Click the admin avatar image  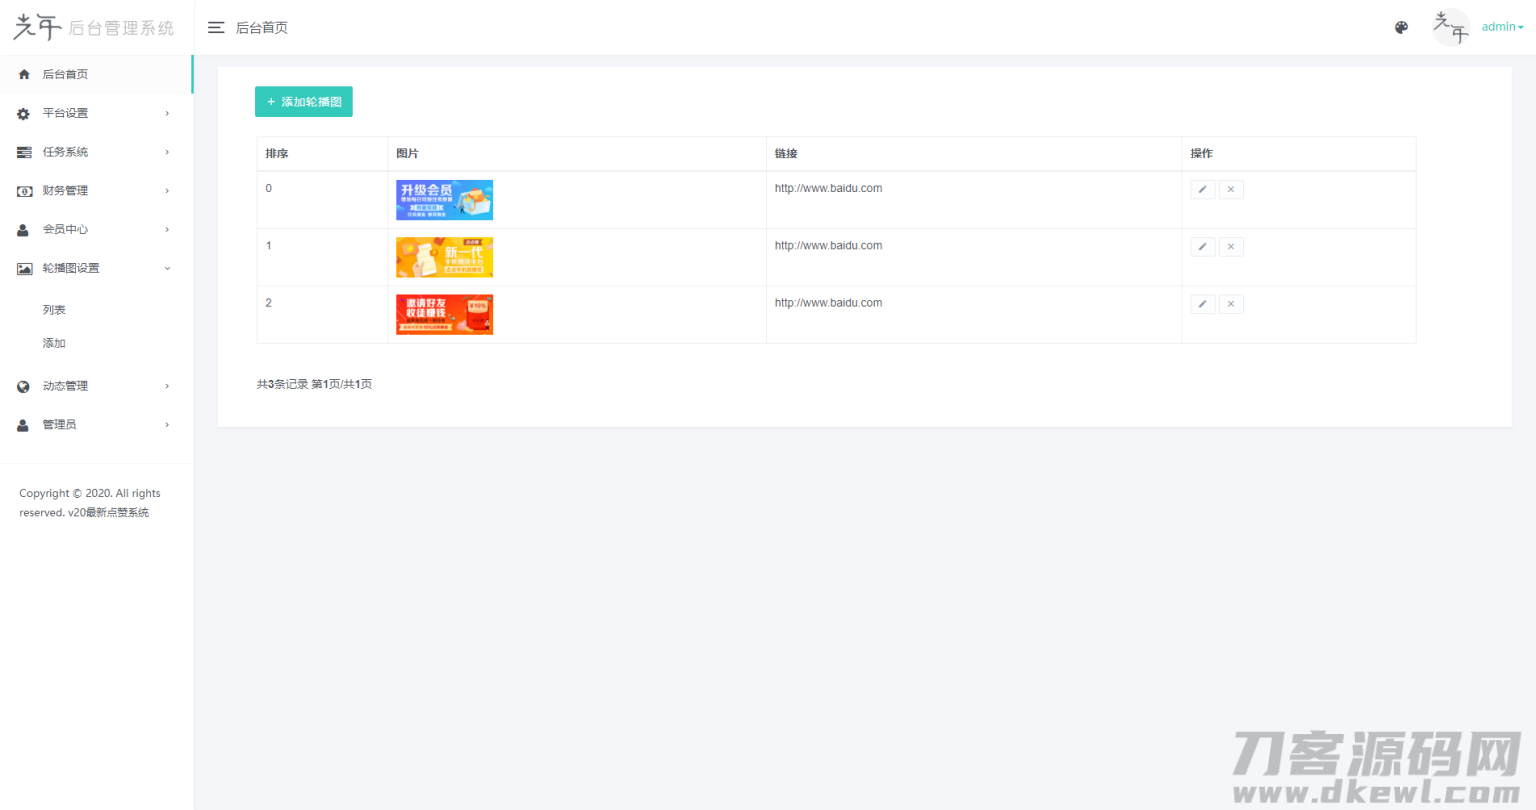[x=1451, y=27]
